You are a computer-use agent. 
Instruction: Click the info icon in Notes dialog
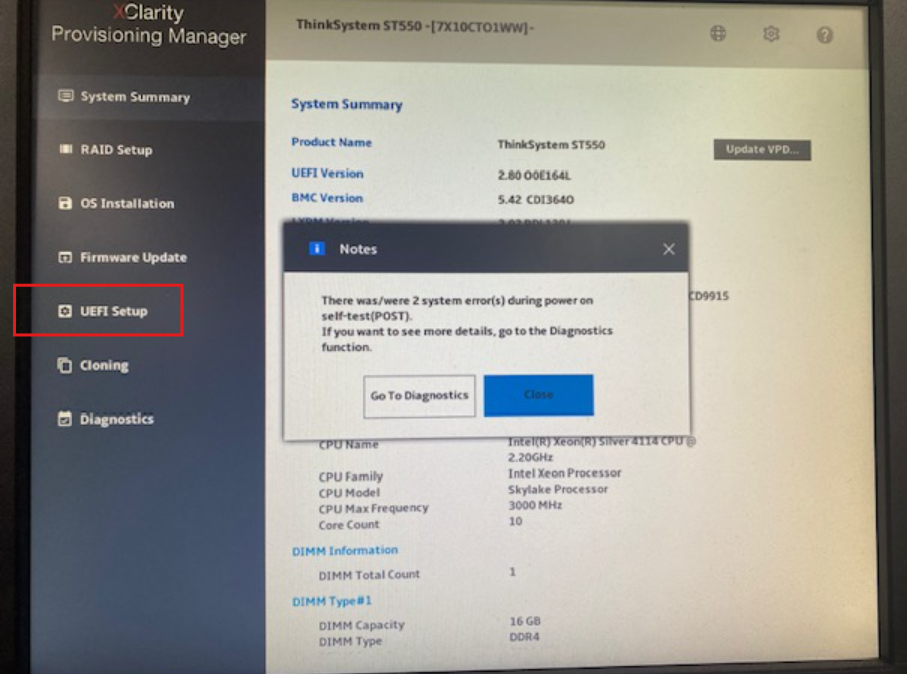[x=317, y=249]
